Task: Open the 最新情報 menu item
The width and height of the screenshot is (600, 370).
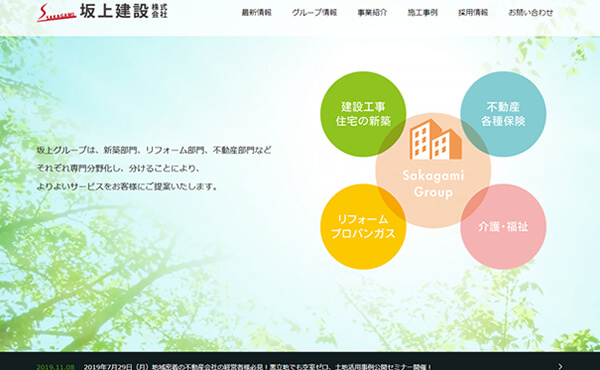Action: (256, 13)
